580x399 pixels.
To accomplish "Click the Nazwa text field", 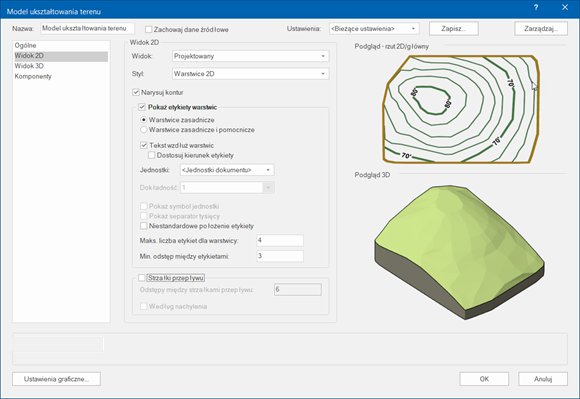I will 87,28.
